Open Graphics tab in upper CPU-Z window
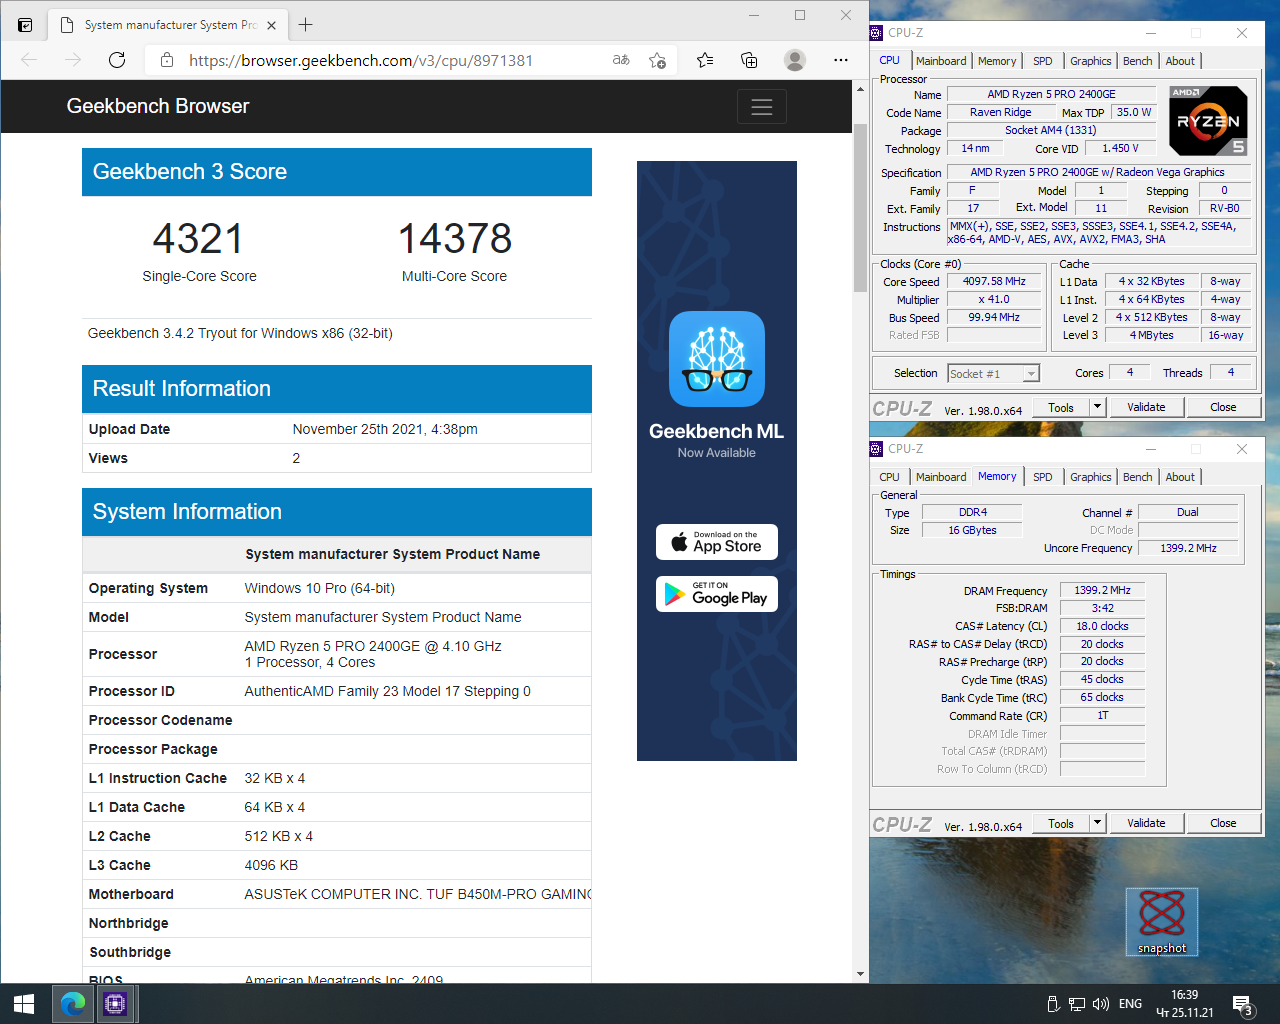 [1090, 61]
